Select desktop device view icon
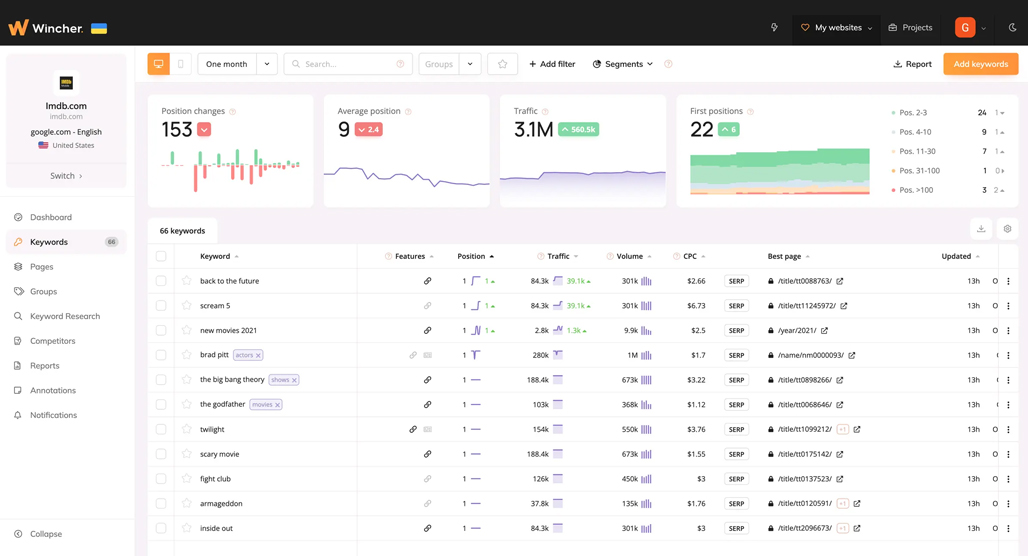 [x=159, y=64]
